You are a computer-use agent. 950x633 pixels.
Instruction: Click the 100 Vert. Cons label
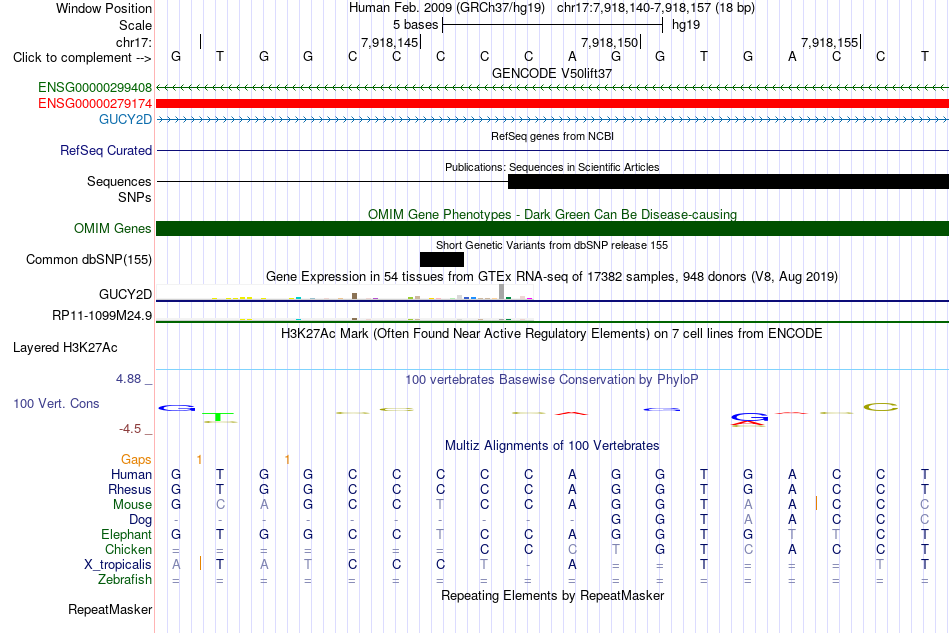tap(56, 403)
